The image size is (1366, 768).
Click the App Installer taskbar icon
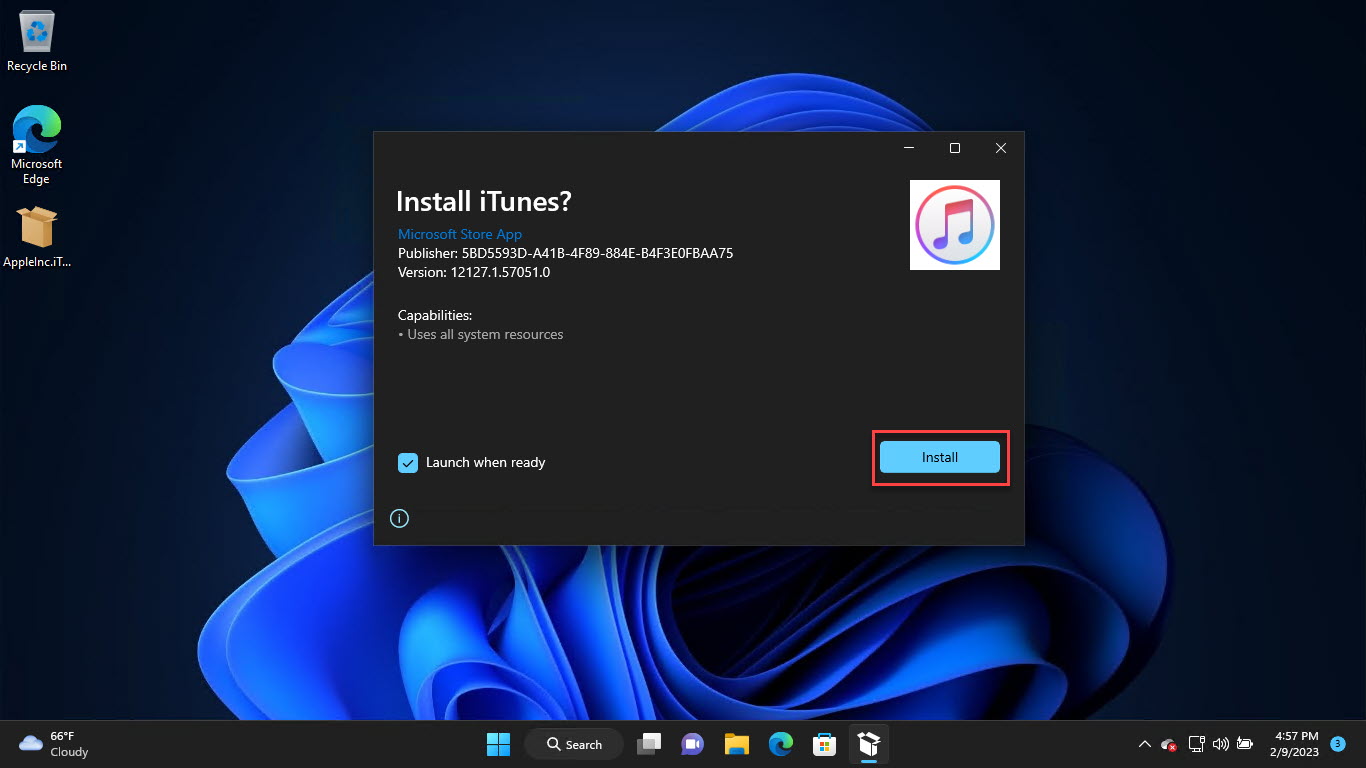pos(868,744)
